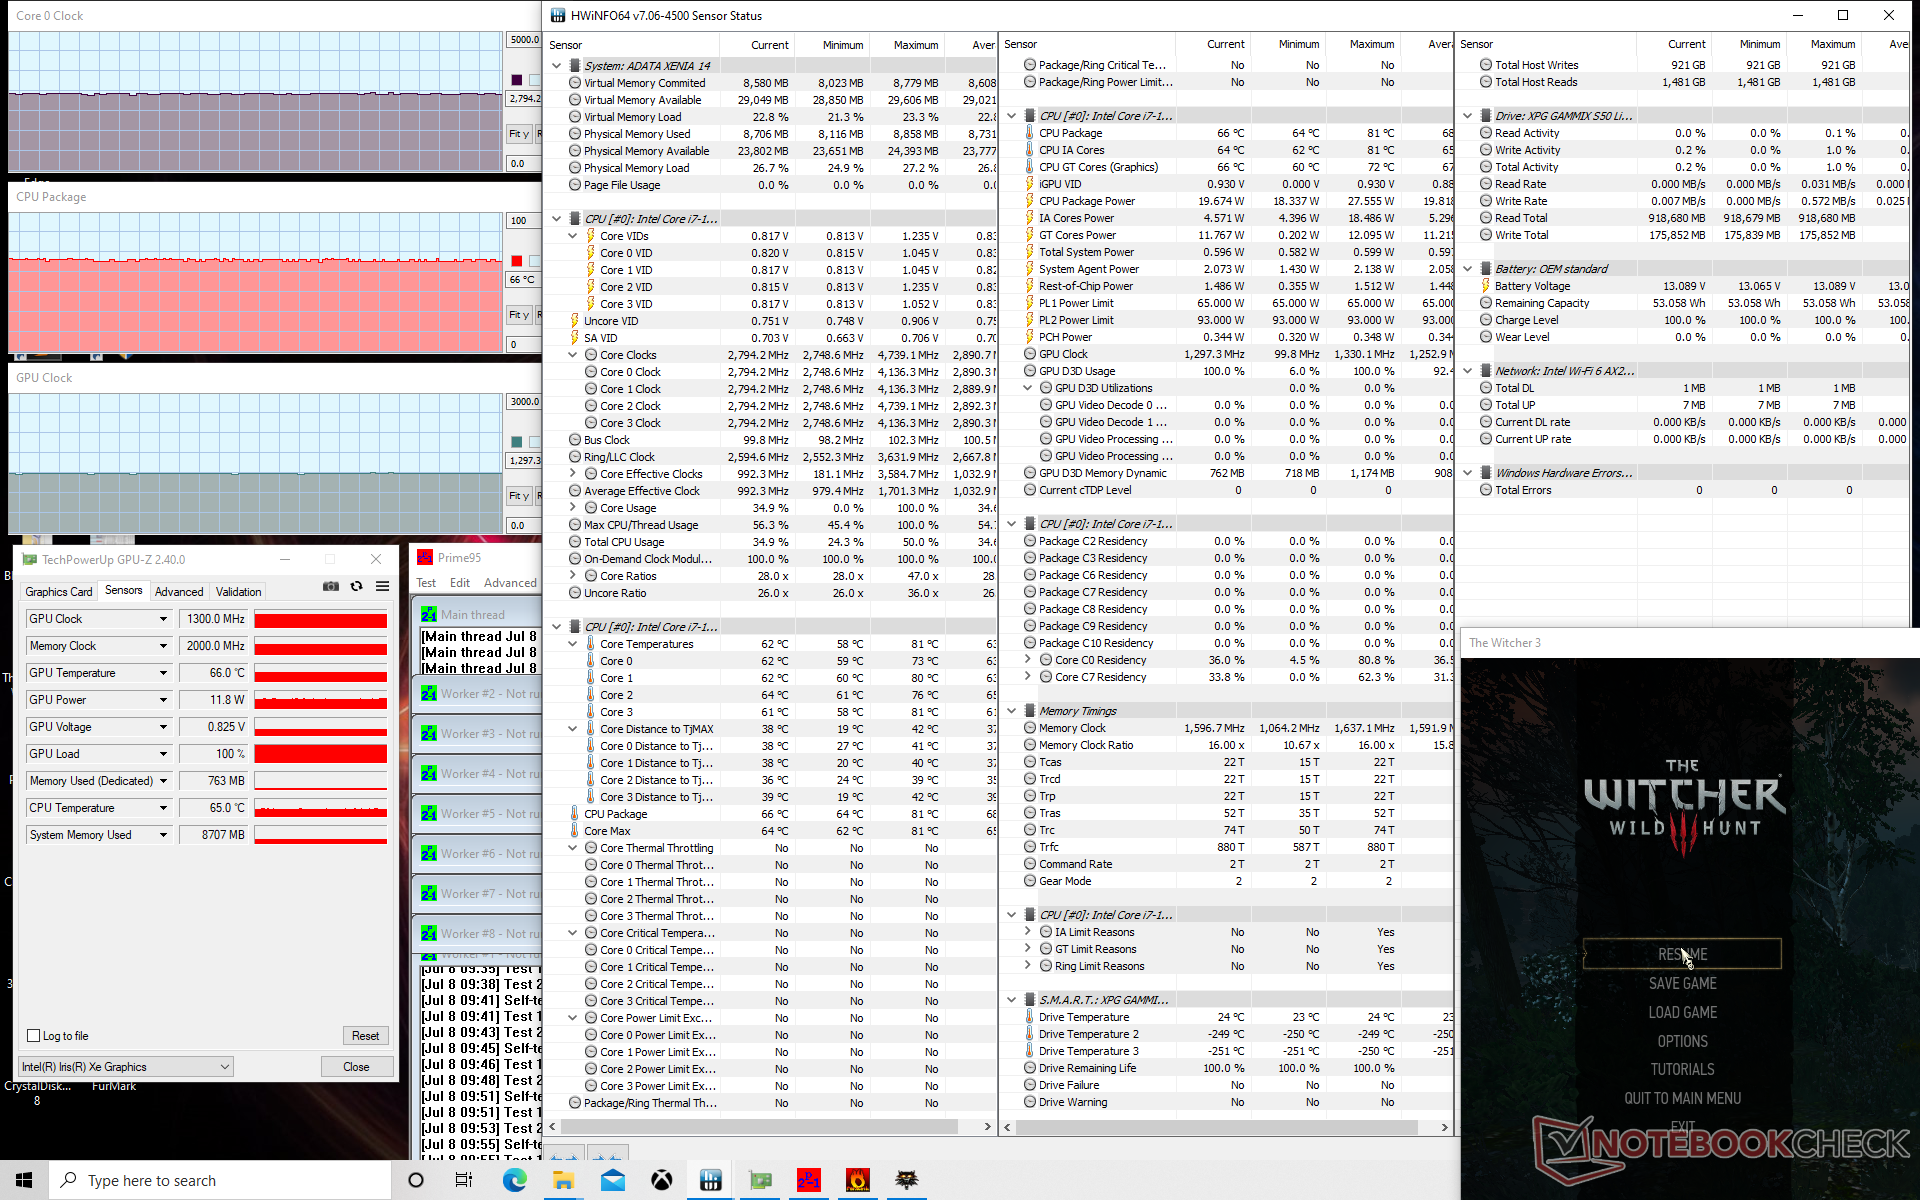
Task: Click teal color swatch on GPU Clock graph
Action: [516, 442]
